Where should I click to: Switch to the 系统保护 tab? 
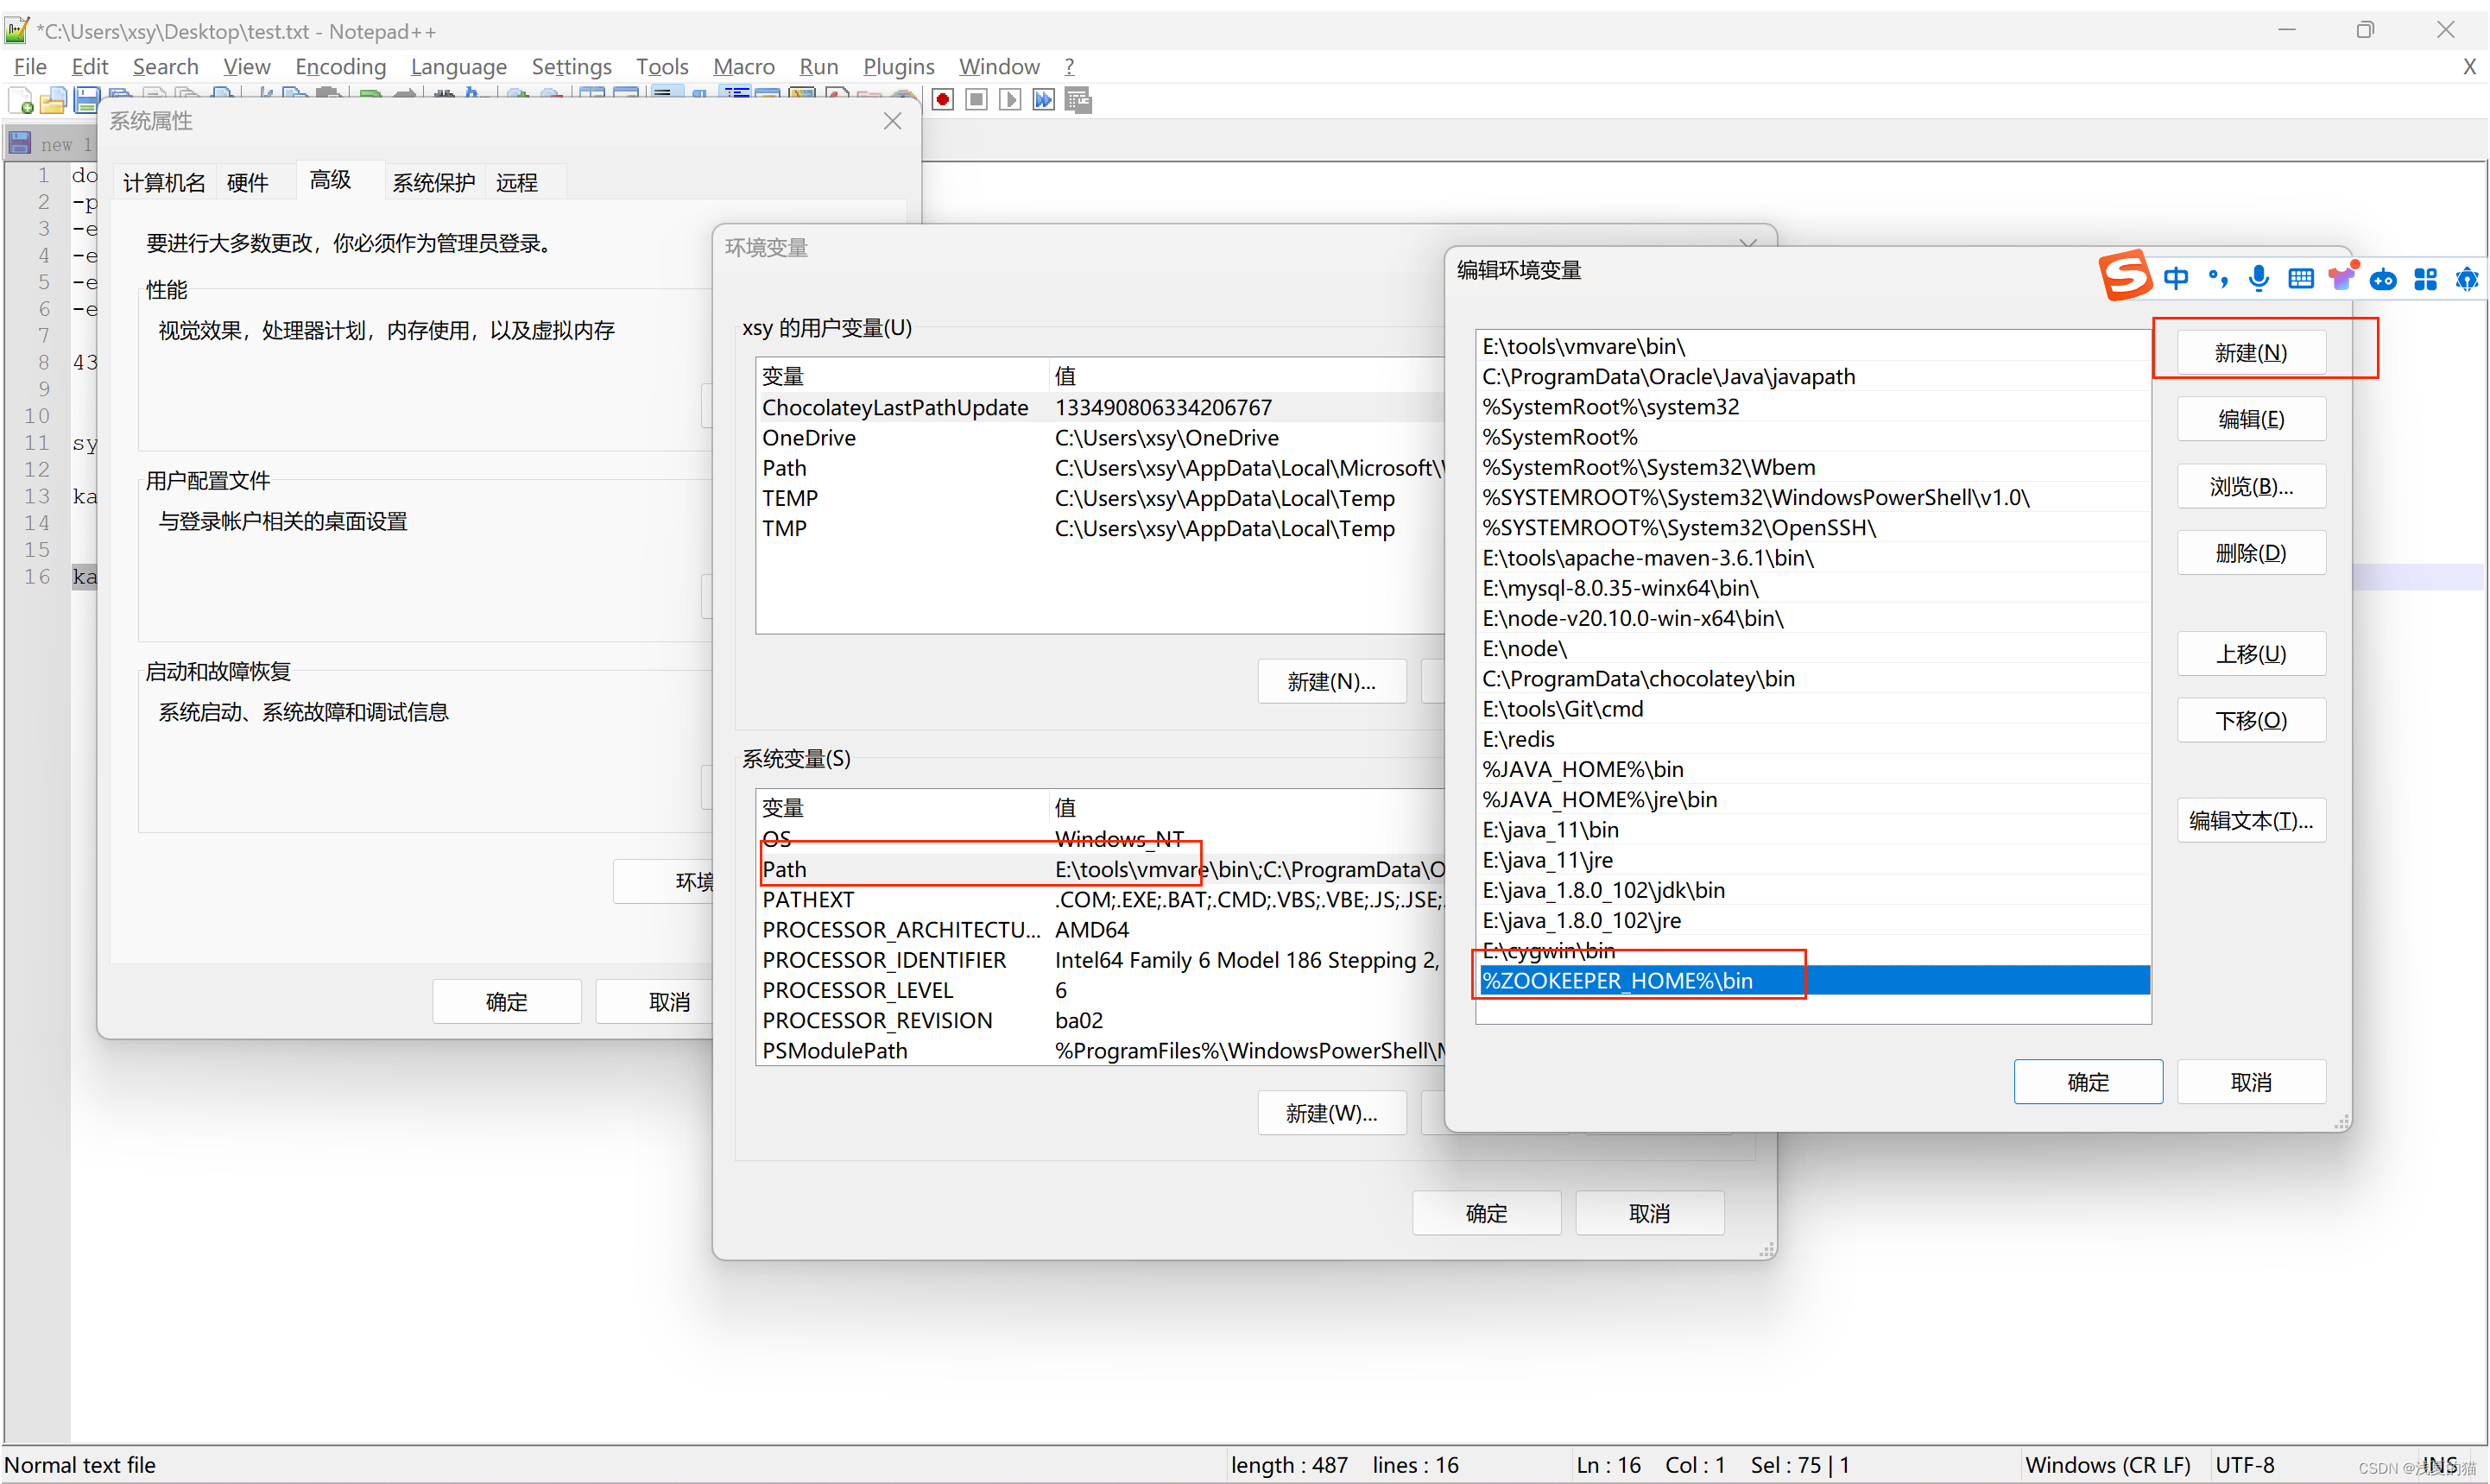pyautogui.click(x=433, y=182)
